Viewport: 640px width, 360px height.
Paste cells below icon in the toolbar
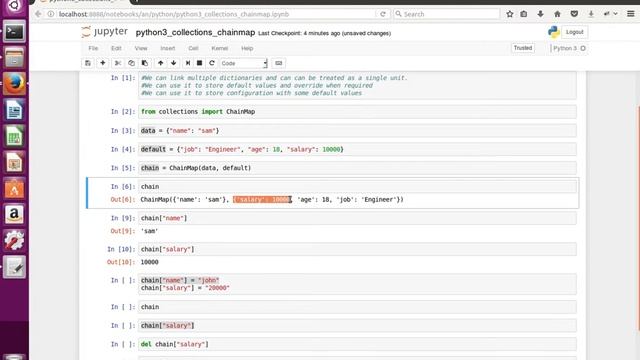[145, 63]
